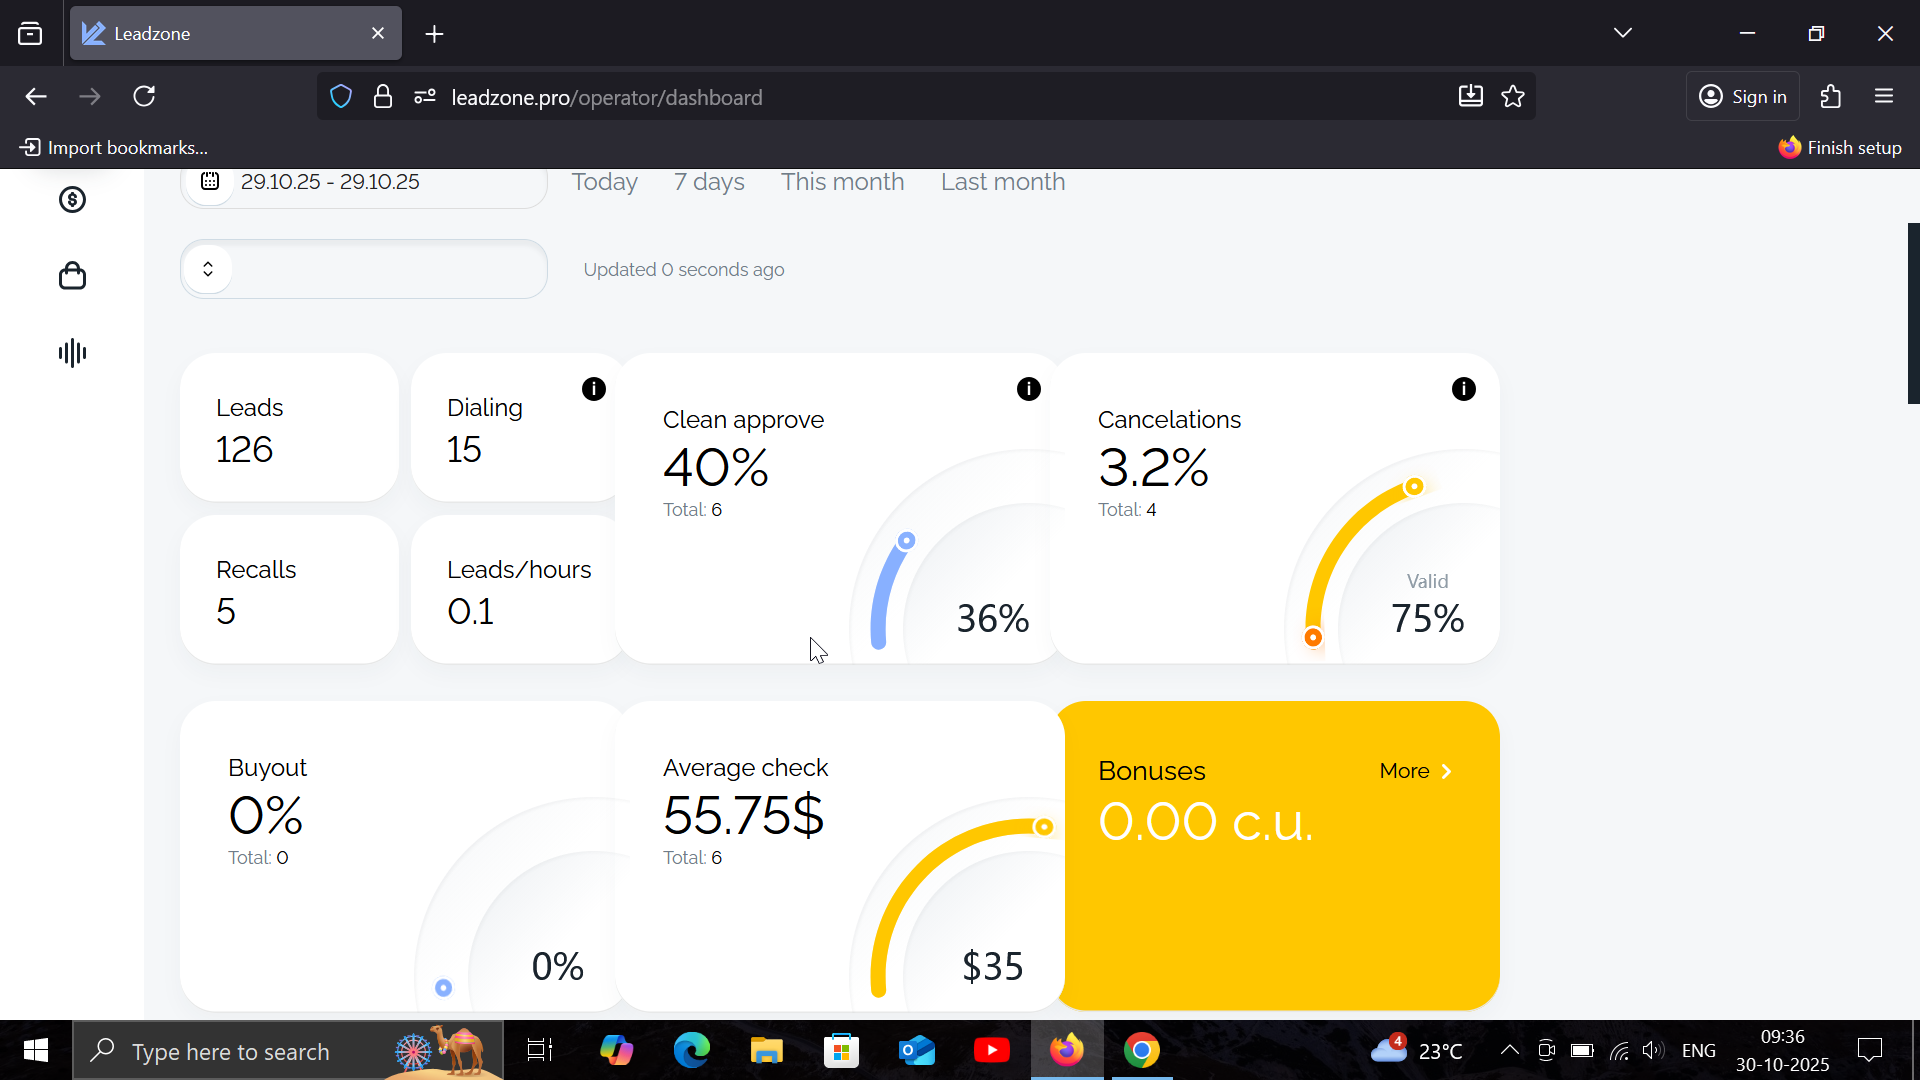The width and height of the screenshot is (1920, 1080).
Task: Select the Today period filter
Action: tap(604, 182)
